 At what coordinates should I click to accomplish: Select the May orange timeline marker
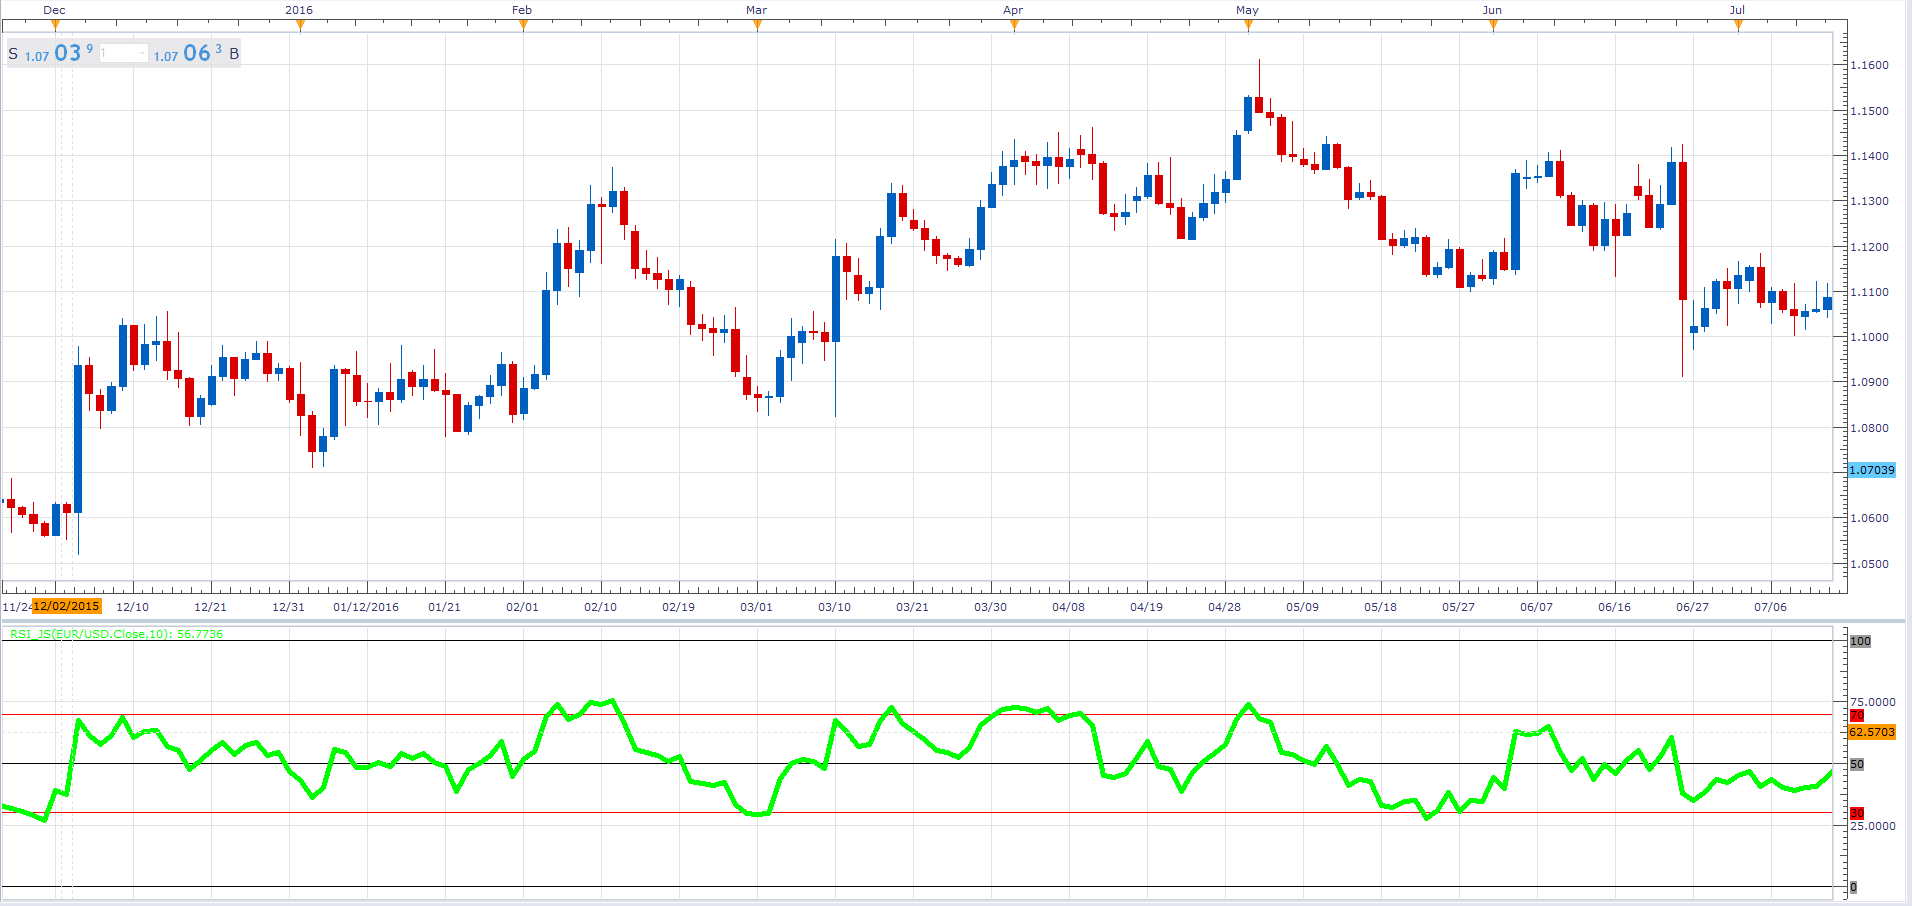tap(1248, 26)
